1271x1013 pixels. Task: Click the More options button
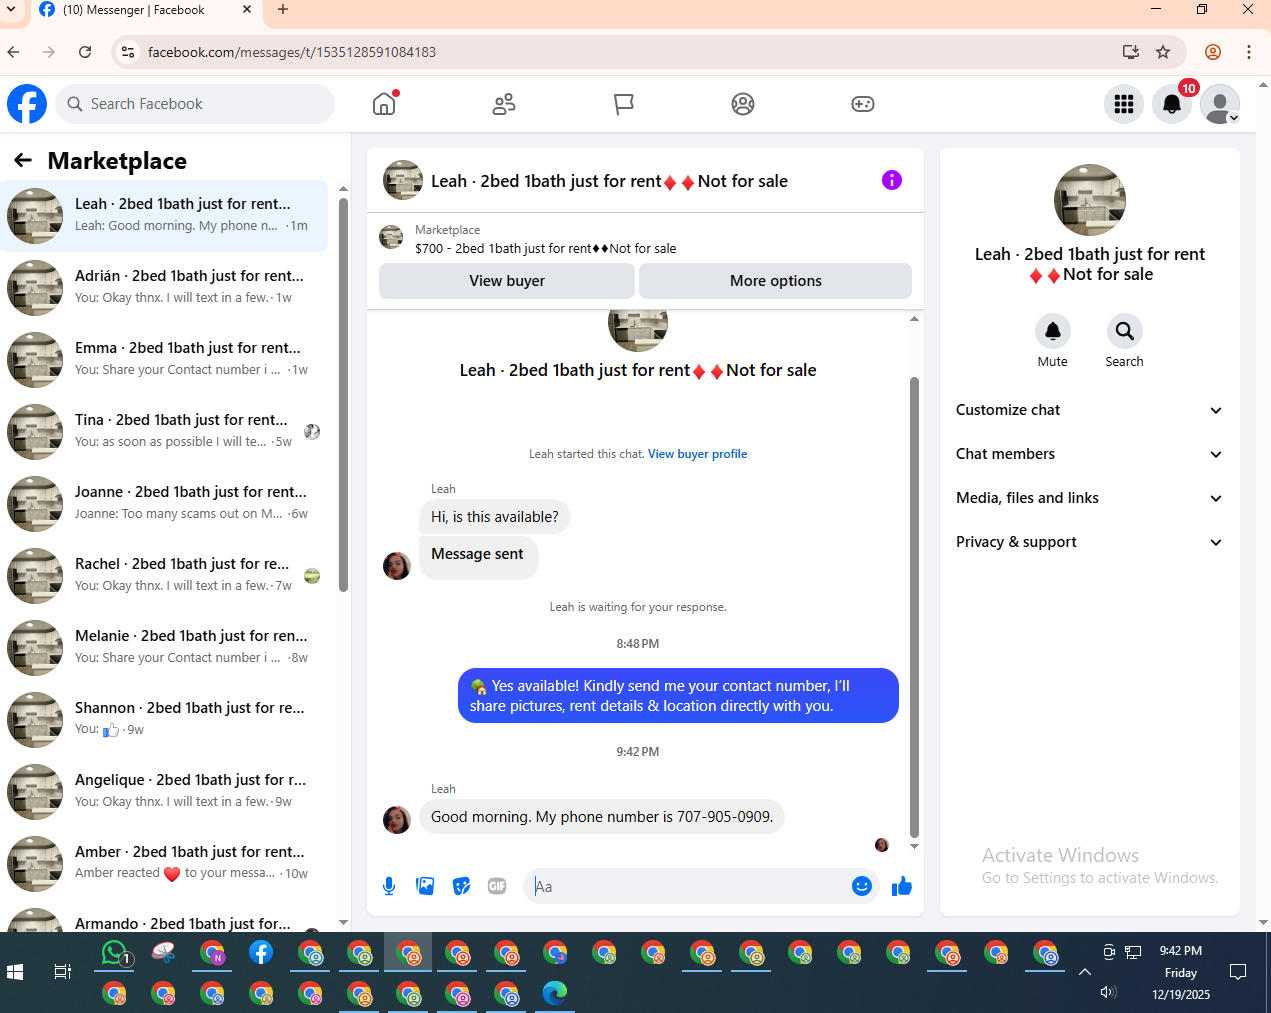coord(775,281)
